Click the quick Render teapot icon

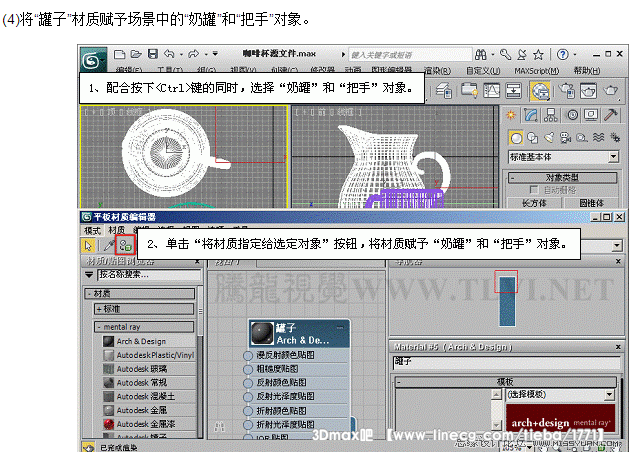[x=610, y=91]
